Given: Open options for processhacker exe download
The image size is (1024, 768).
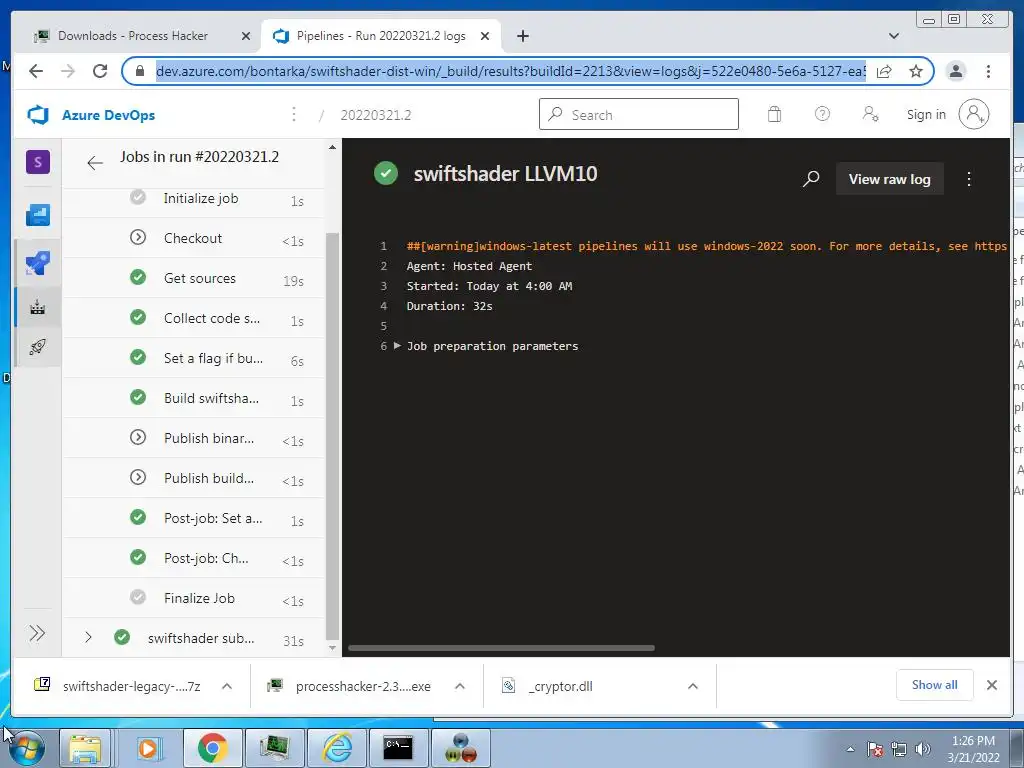Looking at the screenshot, I should click(460, 686).
